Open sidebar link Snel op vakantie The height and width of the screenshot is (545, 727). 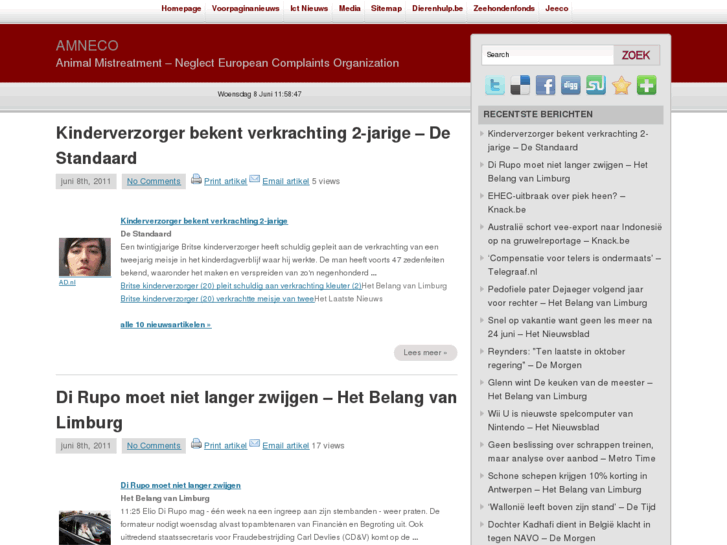coord(570,327)
